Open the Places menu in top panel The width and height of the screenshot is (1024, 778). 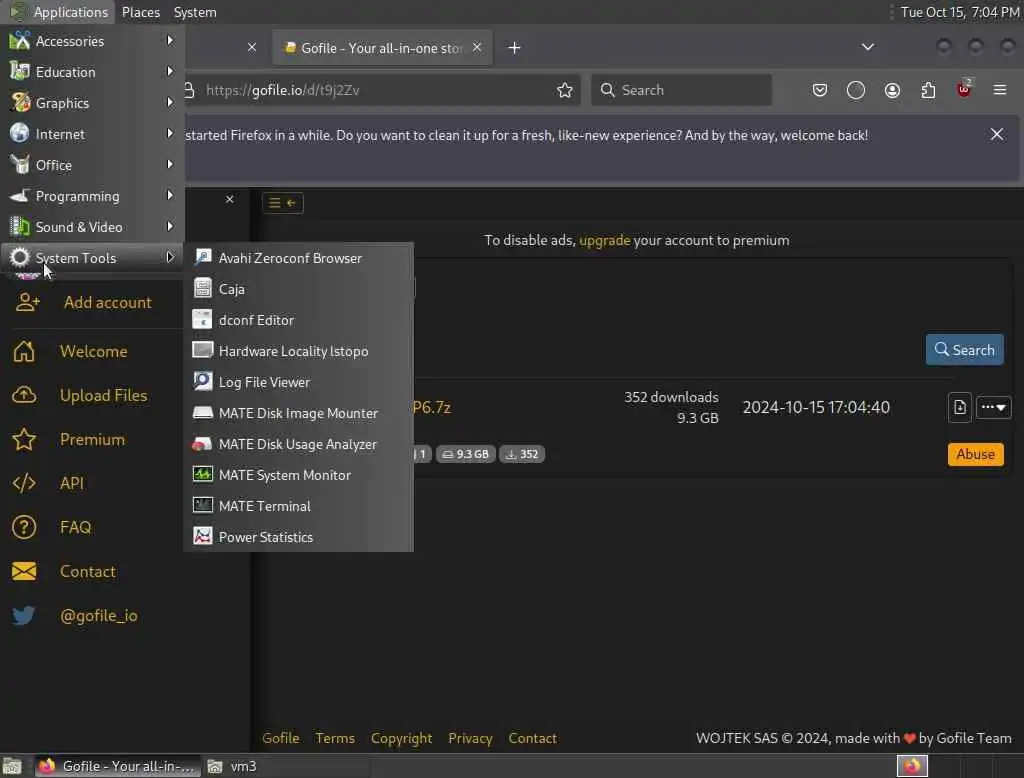point(140,12)
